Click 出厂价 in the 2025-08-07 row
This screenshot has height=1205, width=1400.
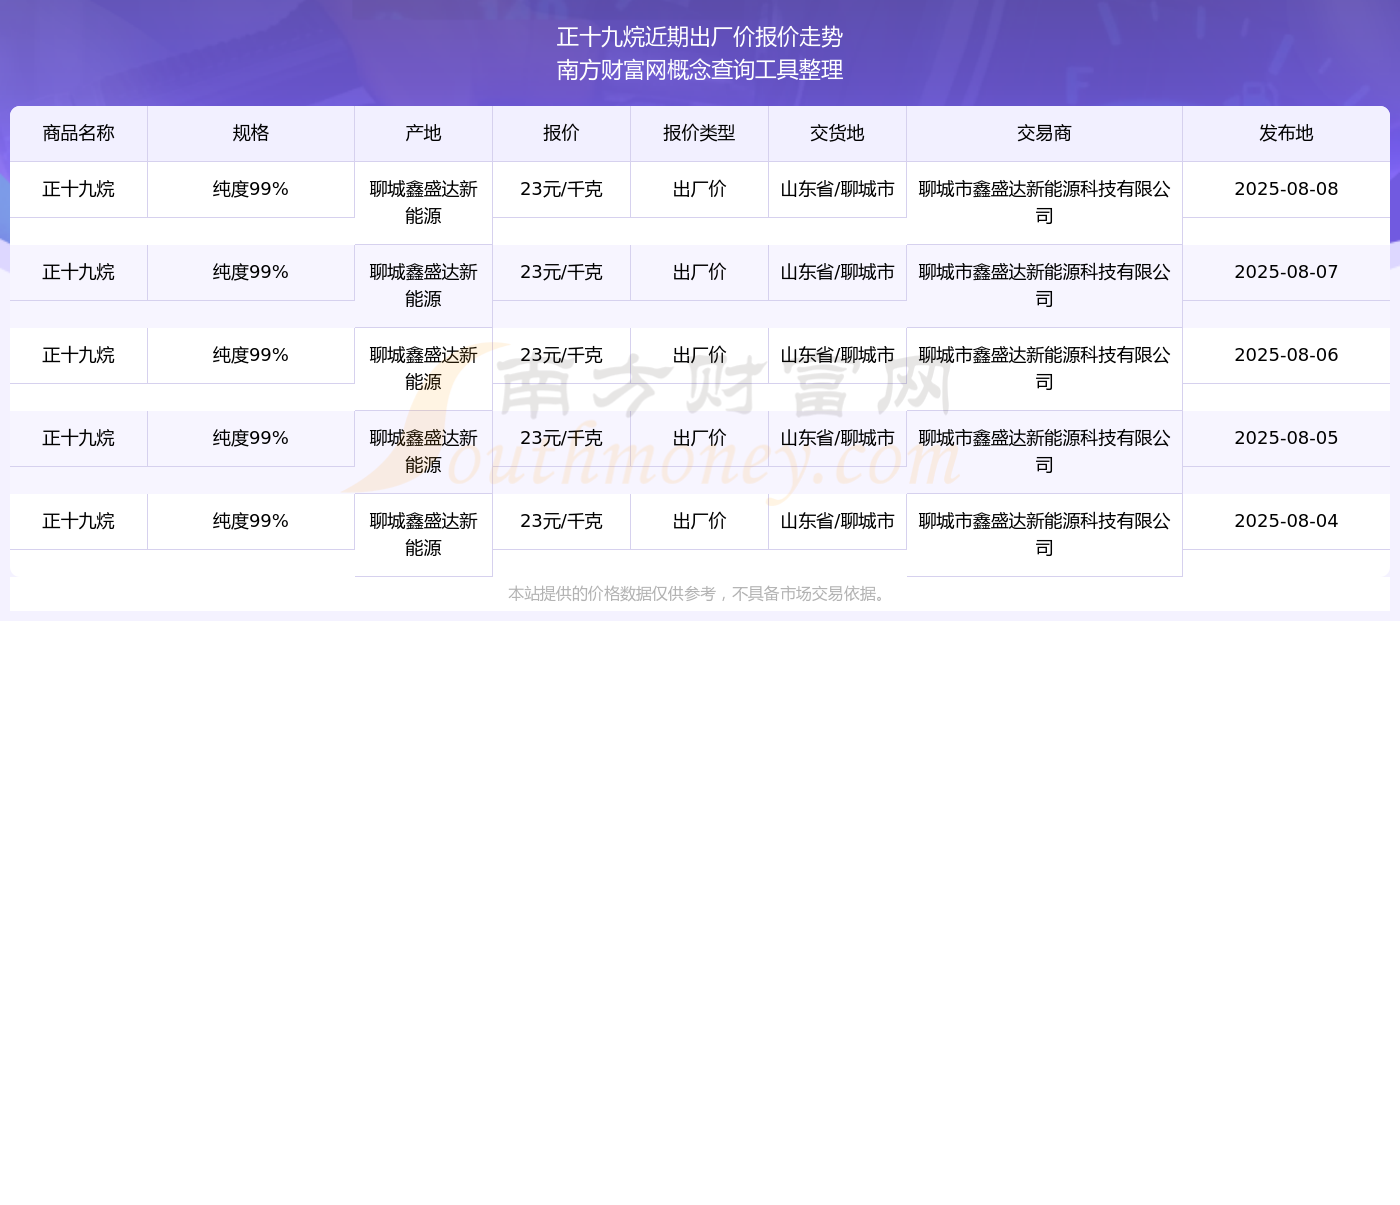(x=700, y=272)
